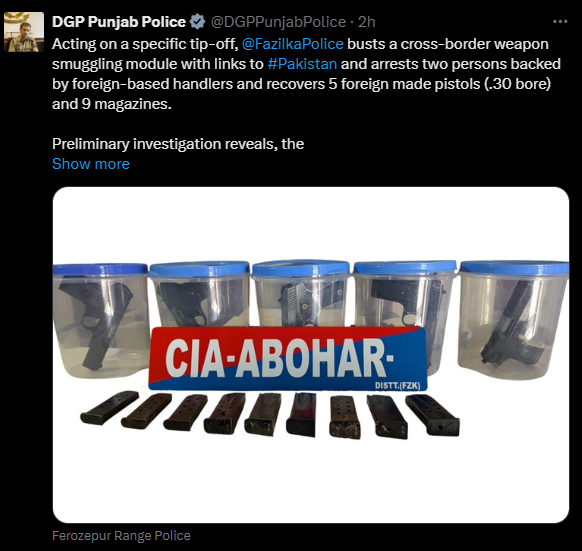Open the @DGPPunjabPolice handle link
The image size is (582, 551).
tap(278, 22)
